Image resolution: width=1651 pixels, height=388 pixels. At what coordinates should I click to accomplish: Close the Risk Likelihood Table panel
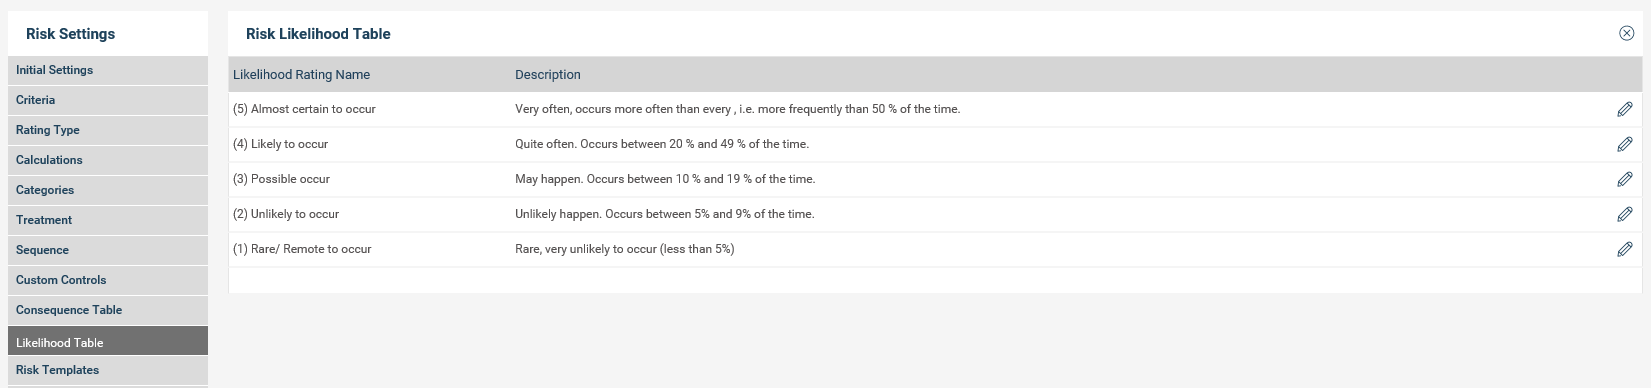coord(1626,33)
